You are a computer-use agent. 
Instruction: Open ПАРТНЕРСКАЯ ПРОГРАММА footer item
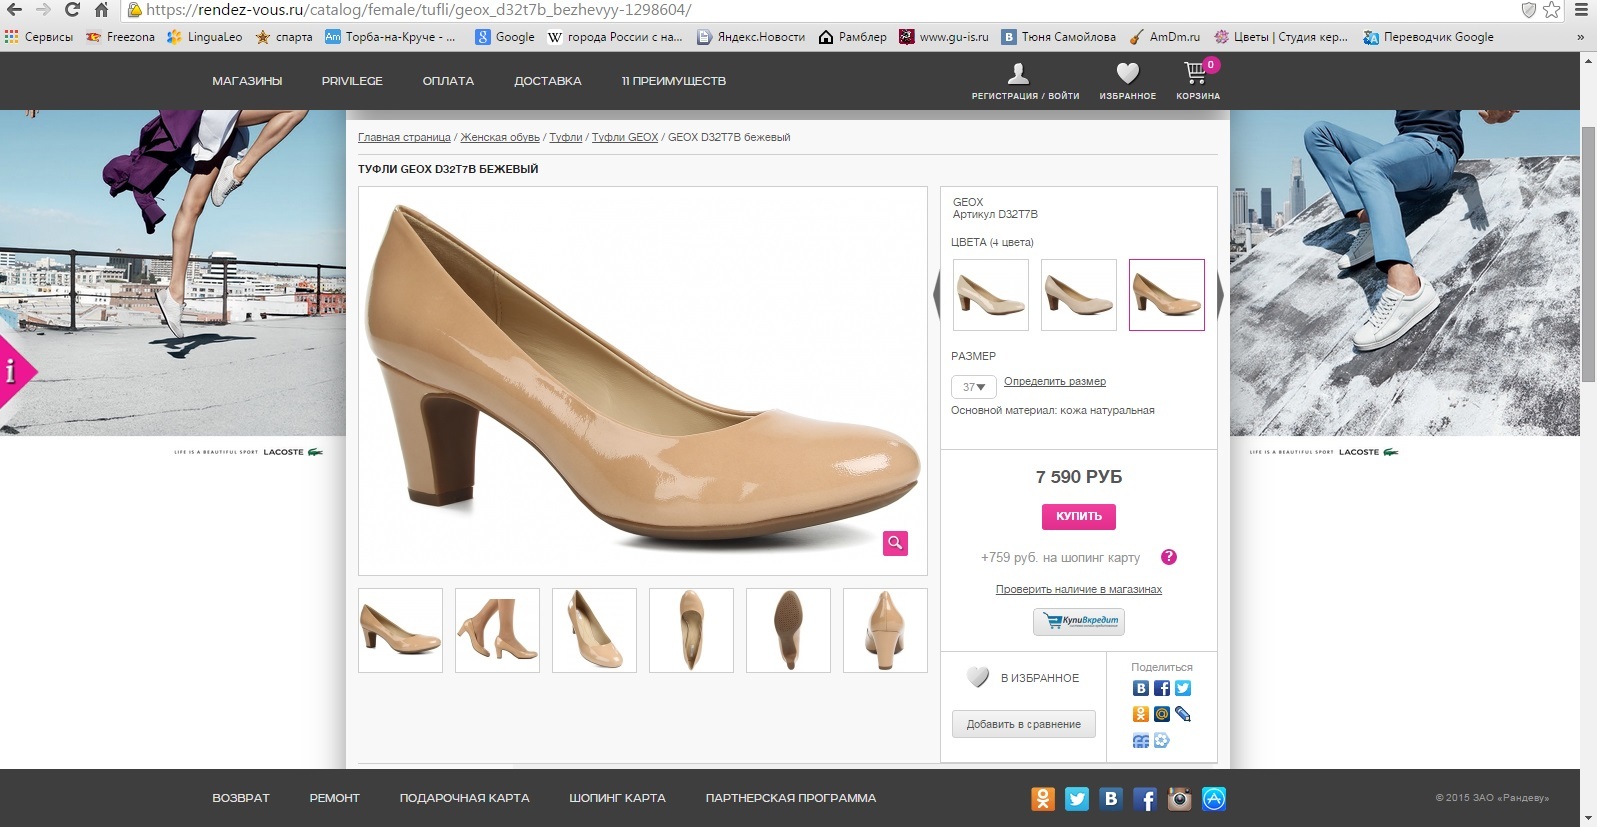[x=791, y=798]
